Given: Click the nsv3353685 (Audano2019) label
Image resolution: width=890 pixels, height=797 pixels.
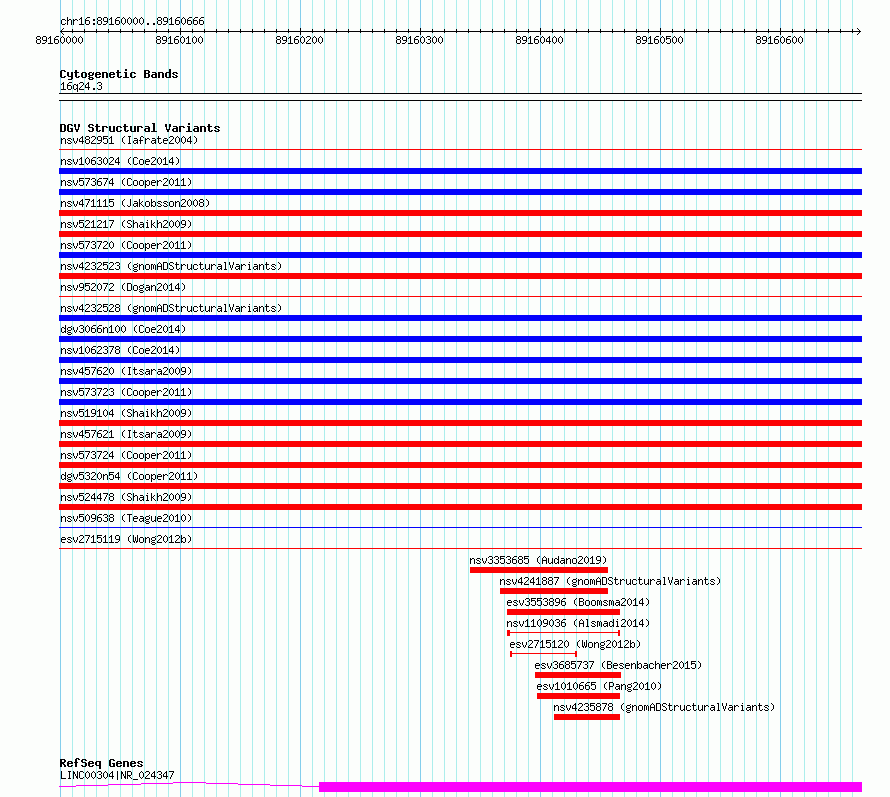Looking at the screenshot, I should pos(538,560).
